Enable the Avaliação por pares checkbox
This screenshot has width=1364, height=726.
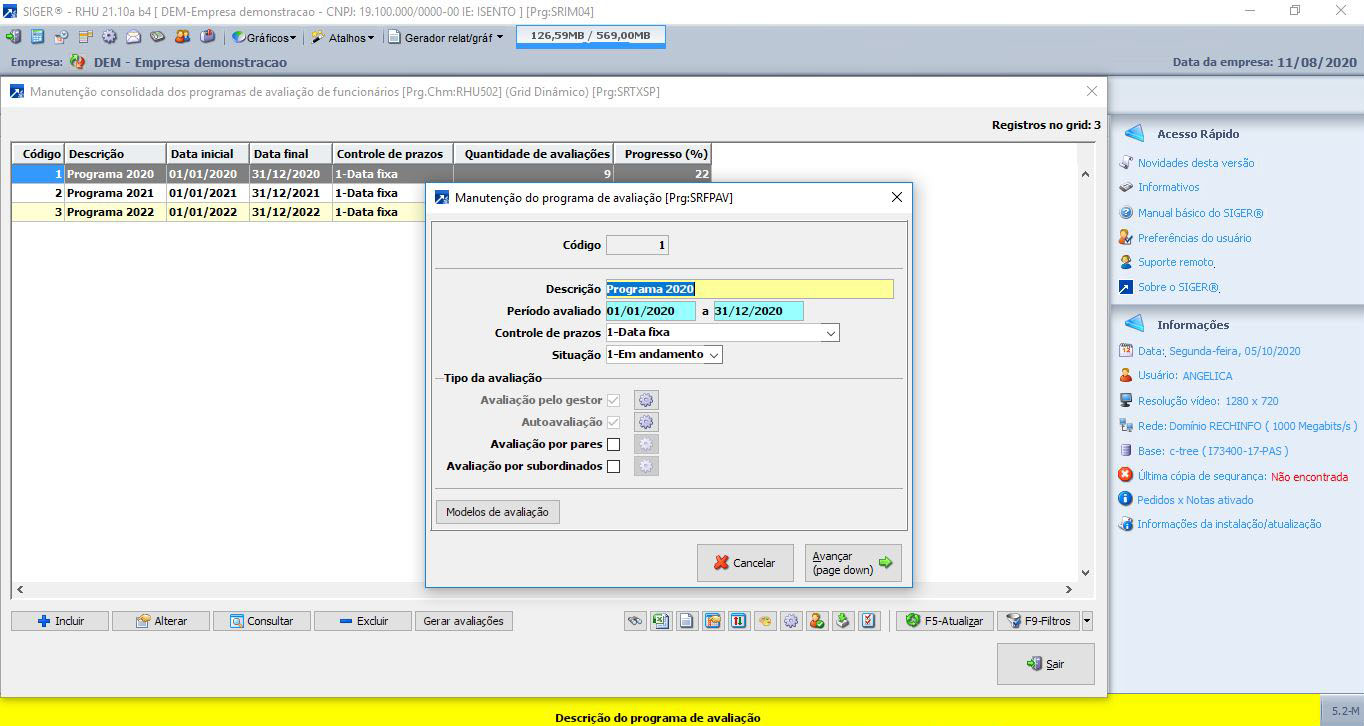pyautogui.click(x=613, y=444)
